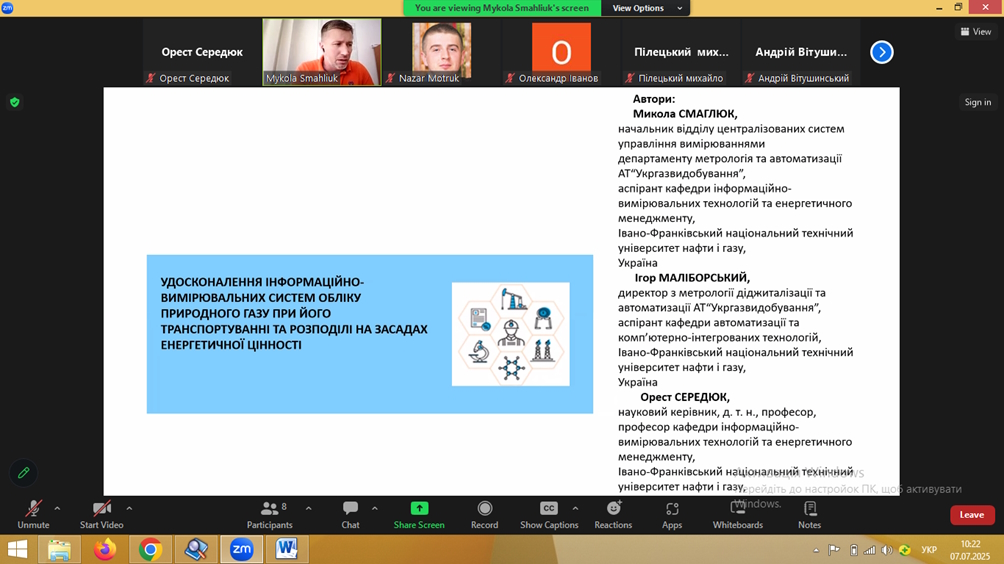This screenshot has width=1004, height=564.
Task: Click the Sign in button
Action: pos(977,102)
